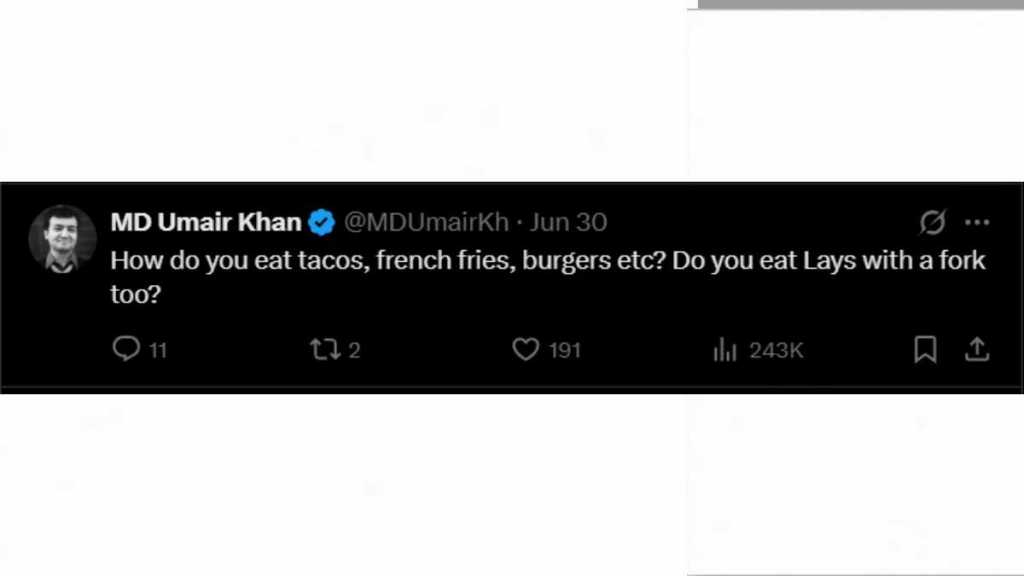Click the reply speech bubble icon

(x=126, y=349)
